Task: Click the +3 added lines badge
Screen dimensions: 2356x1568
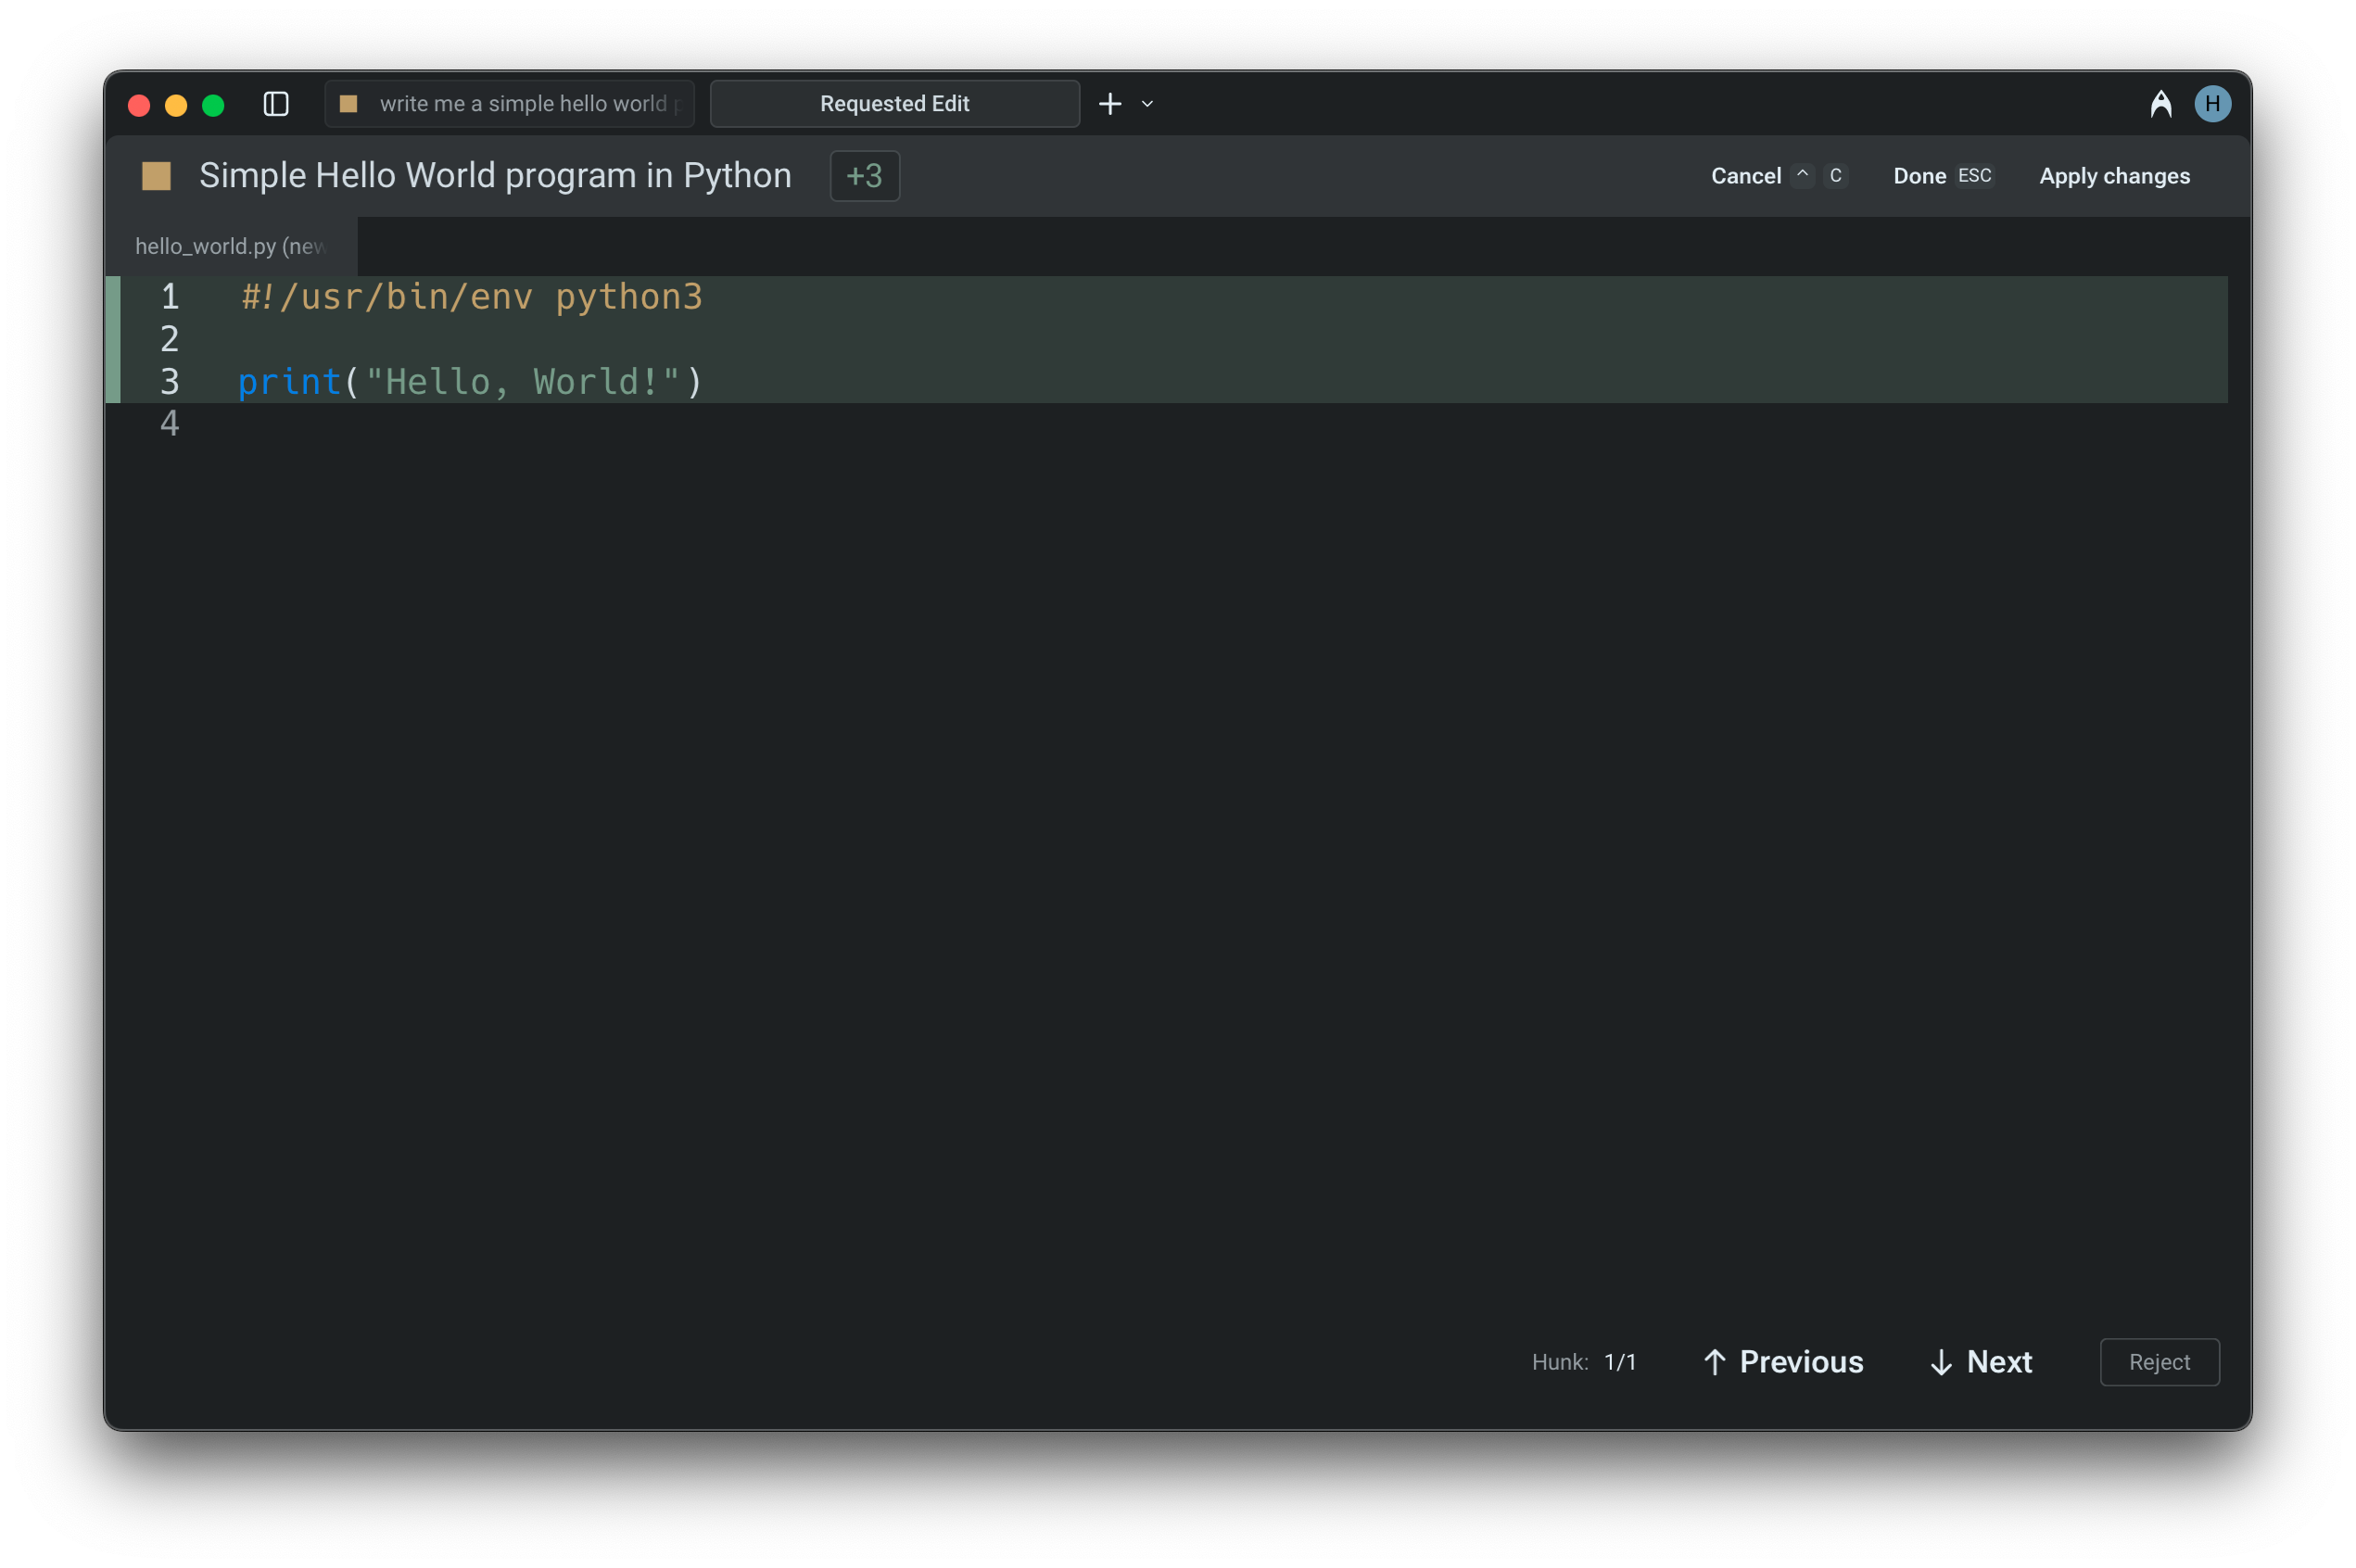Action: click(864, 176)
